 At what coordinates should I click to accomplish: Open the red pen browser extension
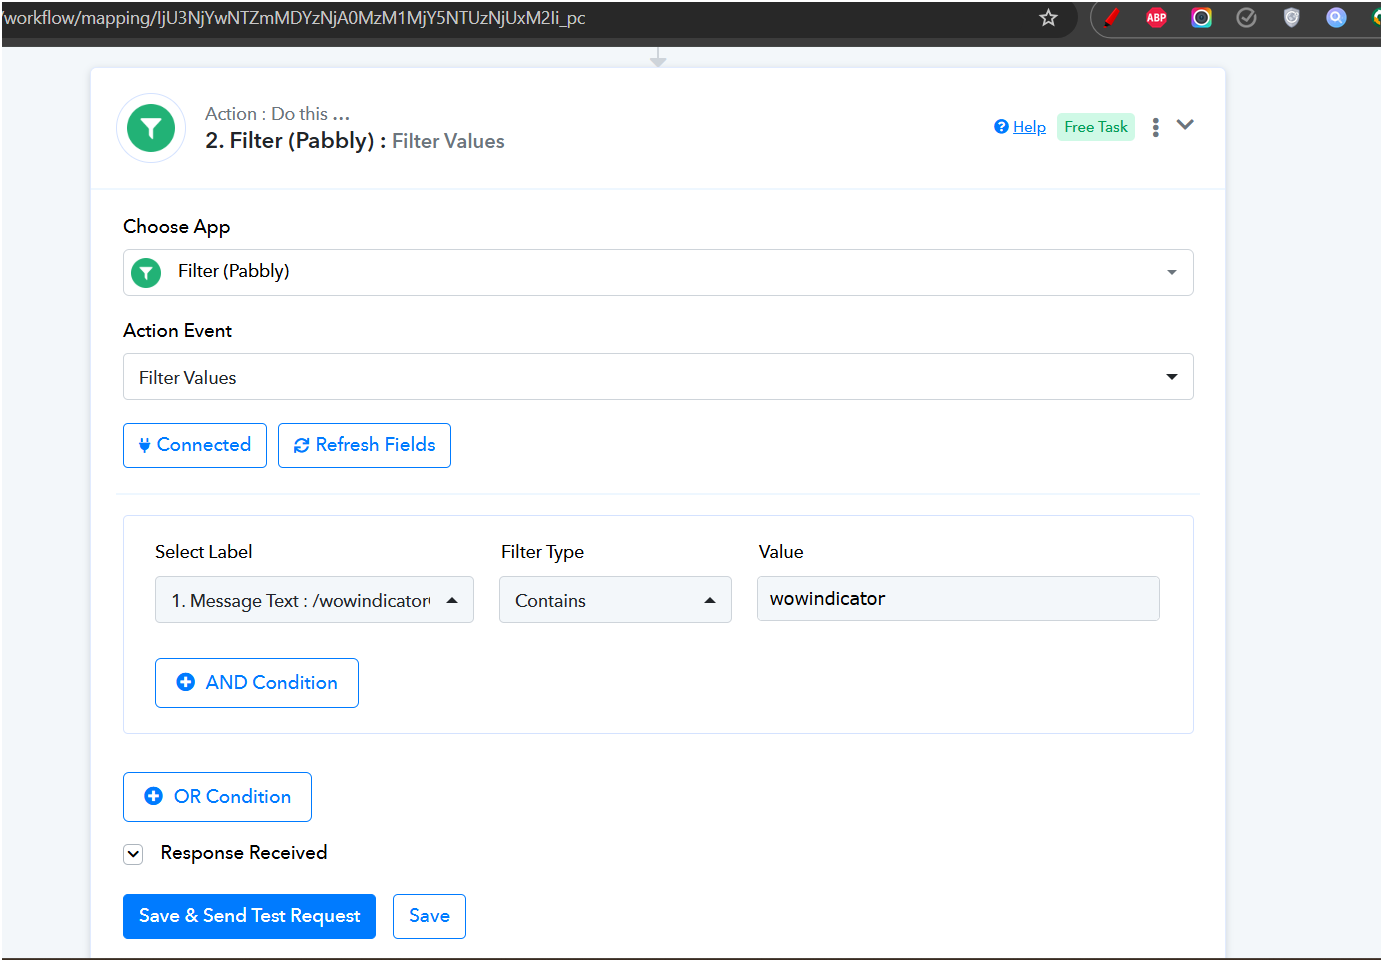[x=1111, y=17]
